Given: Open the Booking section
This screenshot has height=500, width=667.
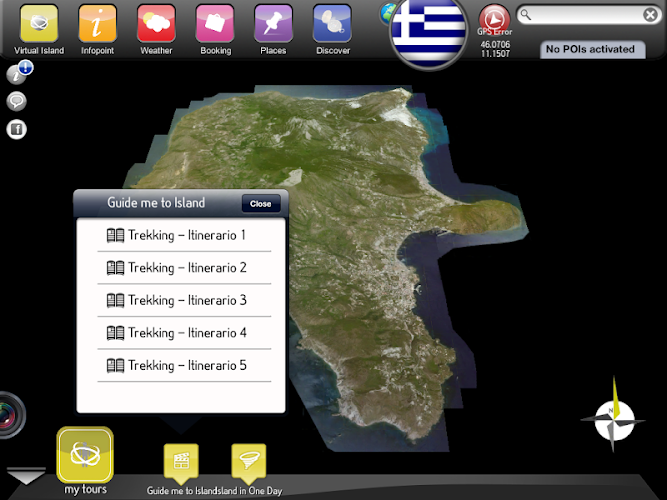Looking at the screenshot, I should [215, 24].
